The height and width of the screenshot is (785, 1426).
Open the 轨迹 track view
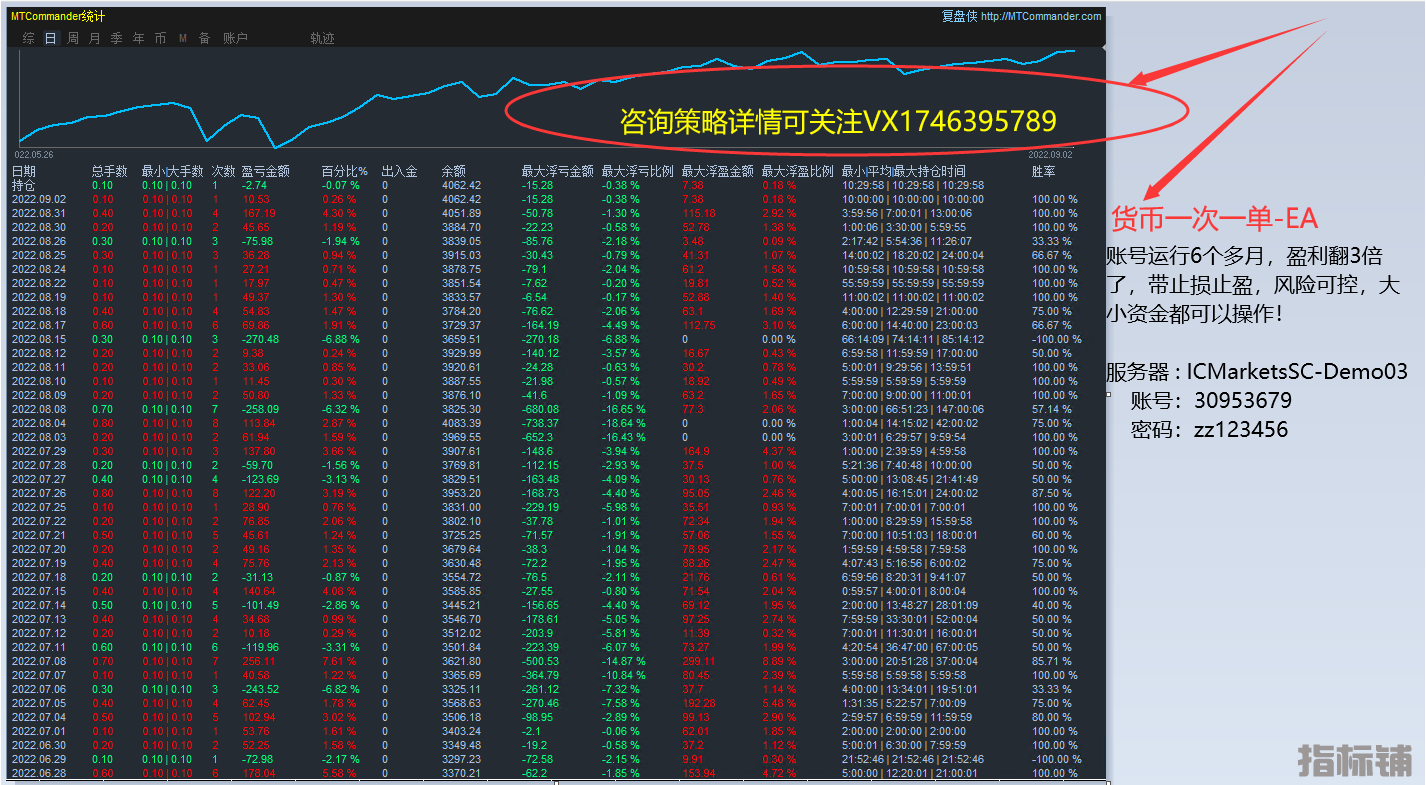(x=322, y=38)
